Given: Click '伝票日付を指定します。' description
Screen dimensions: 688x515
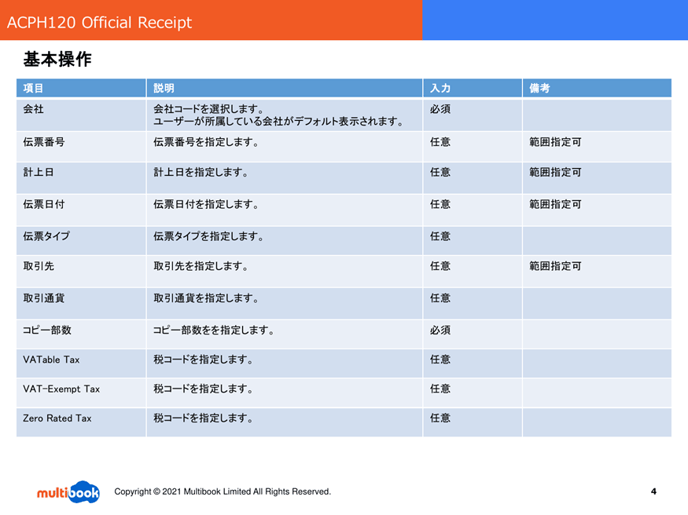Looking at the screenshot, I should (x=206, y=204).
